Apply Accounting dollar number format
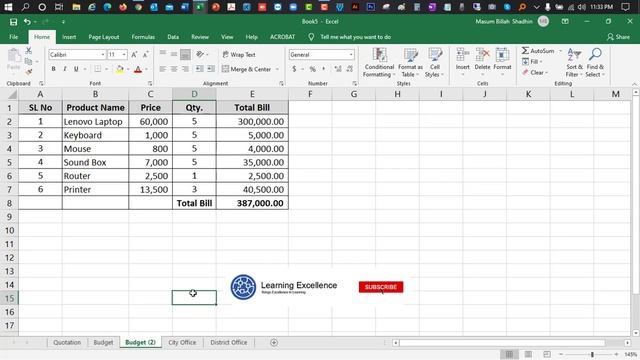This screenshot has width=640, height=360. point(294,69)
